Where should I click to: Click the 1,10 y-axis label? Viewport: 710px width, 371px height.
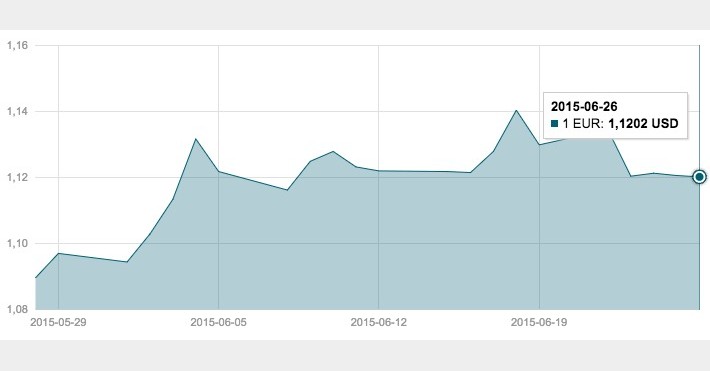point(17,244)
